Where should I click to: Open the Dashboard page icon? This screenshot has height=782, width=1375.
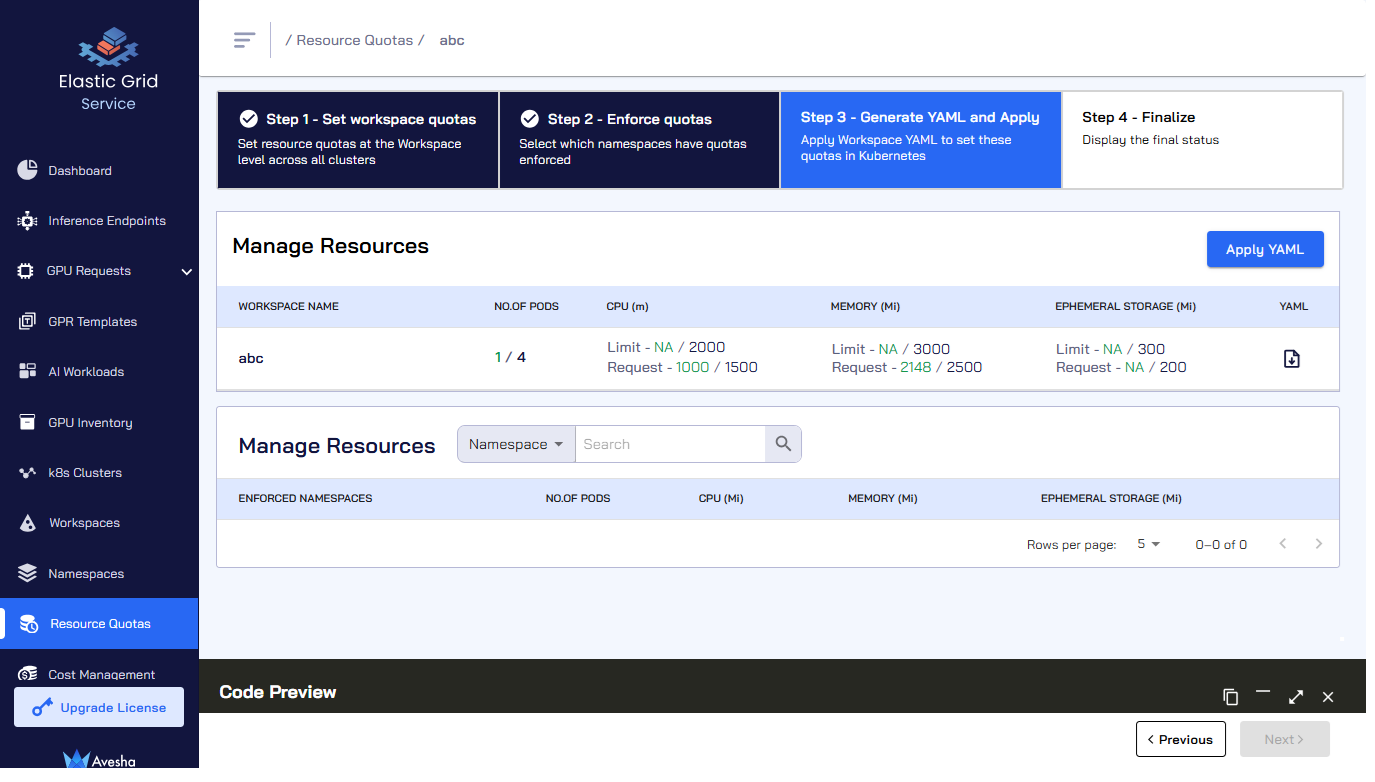pyautogui.click(x=27, y=170)
